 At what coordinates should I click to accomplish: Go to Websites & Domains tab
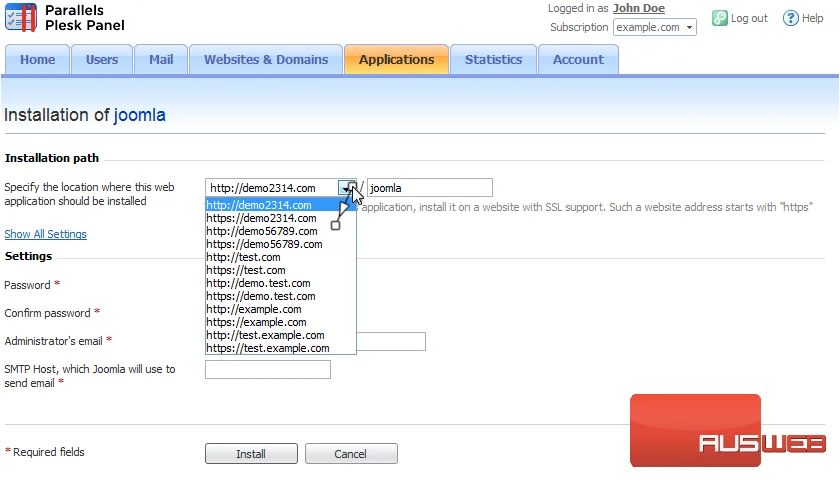266,59
